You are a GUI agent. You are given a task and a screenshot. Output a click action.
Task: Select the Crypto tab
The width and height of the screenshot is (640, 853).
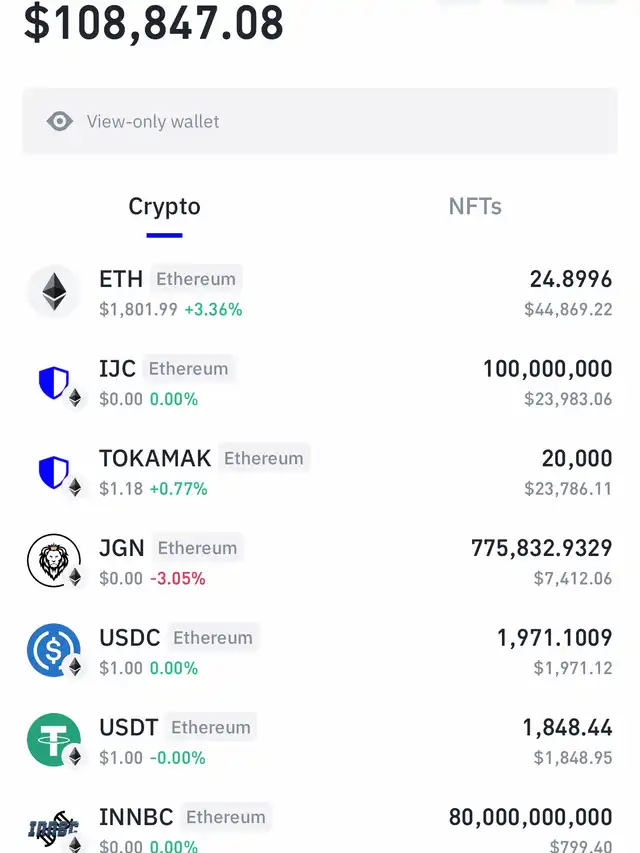click(164, 206)
